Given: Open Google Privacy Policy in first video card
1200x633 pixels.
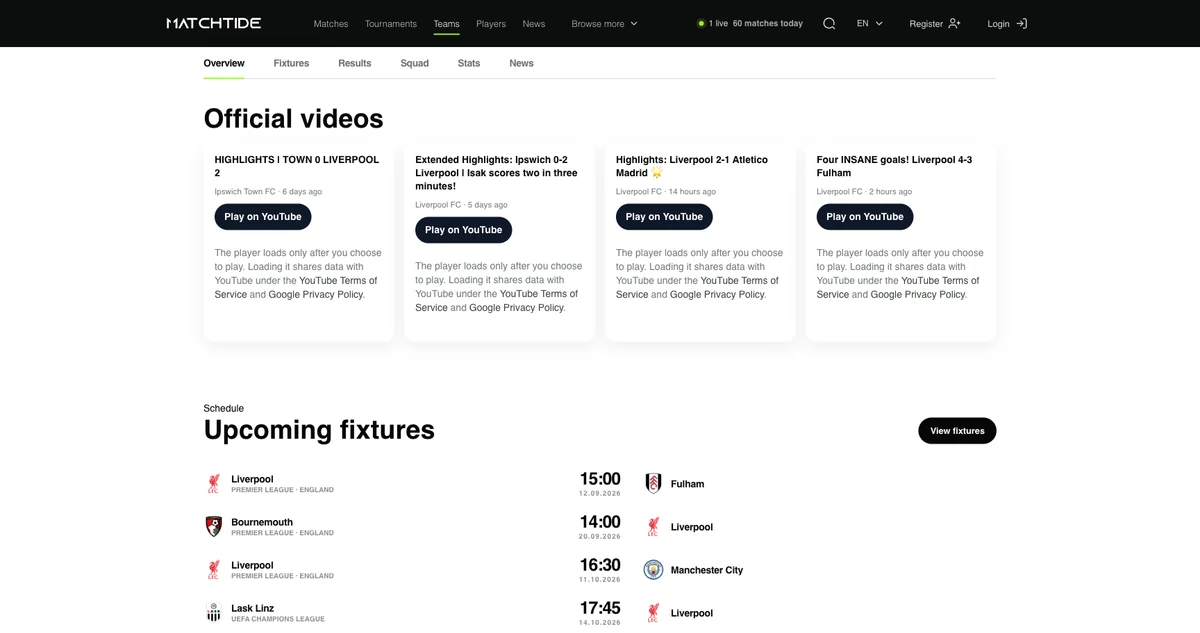Looking at the screenshot, I should click(316, 295).
